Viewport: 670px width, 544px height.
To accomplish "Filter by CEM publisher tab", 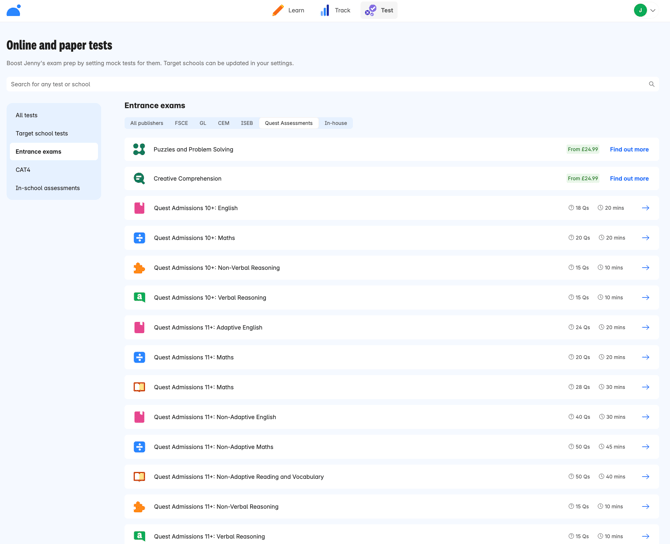I will click(x=223, y=123).
